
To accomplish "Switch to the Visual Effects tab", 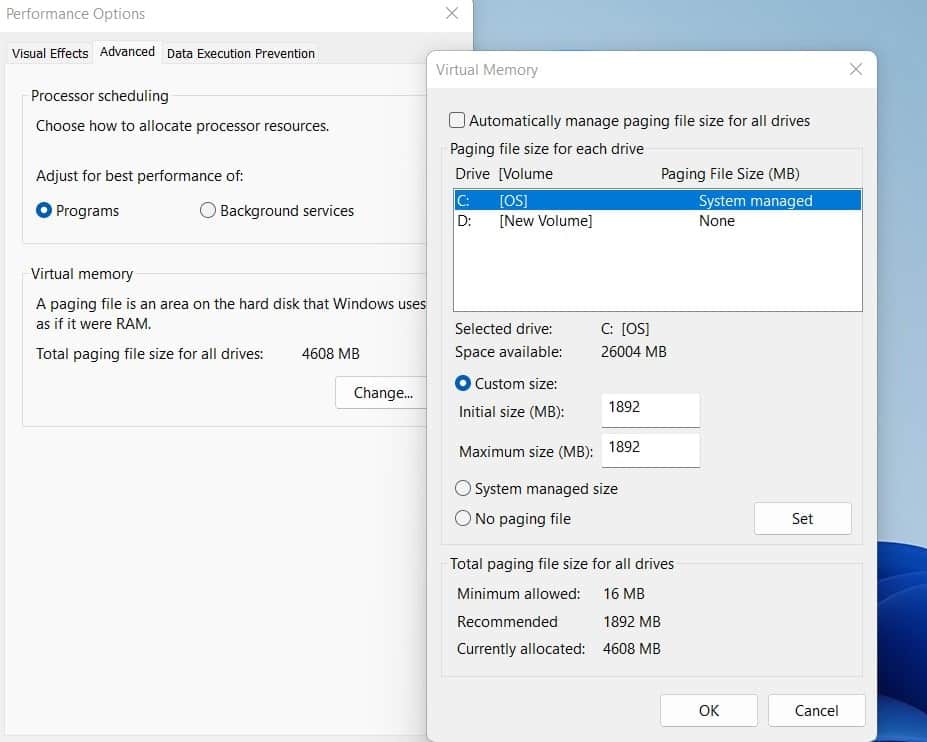I will [48, 53].
